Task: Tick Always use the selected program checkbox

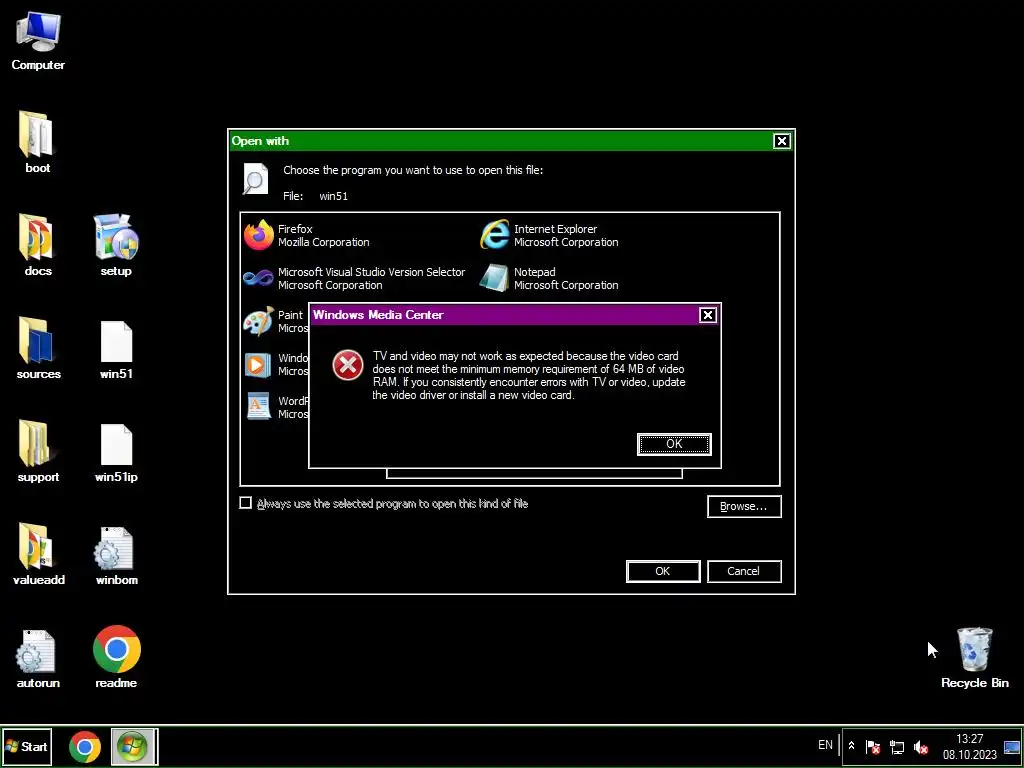Action: (x=246, y=503)
